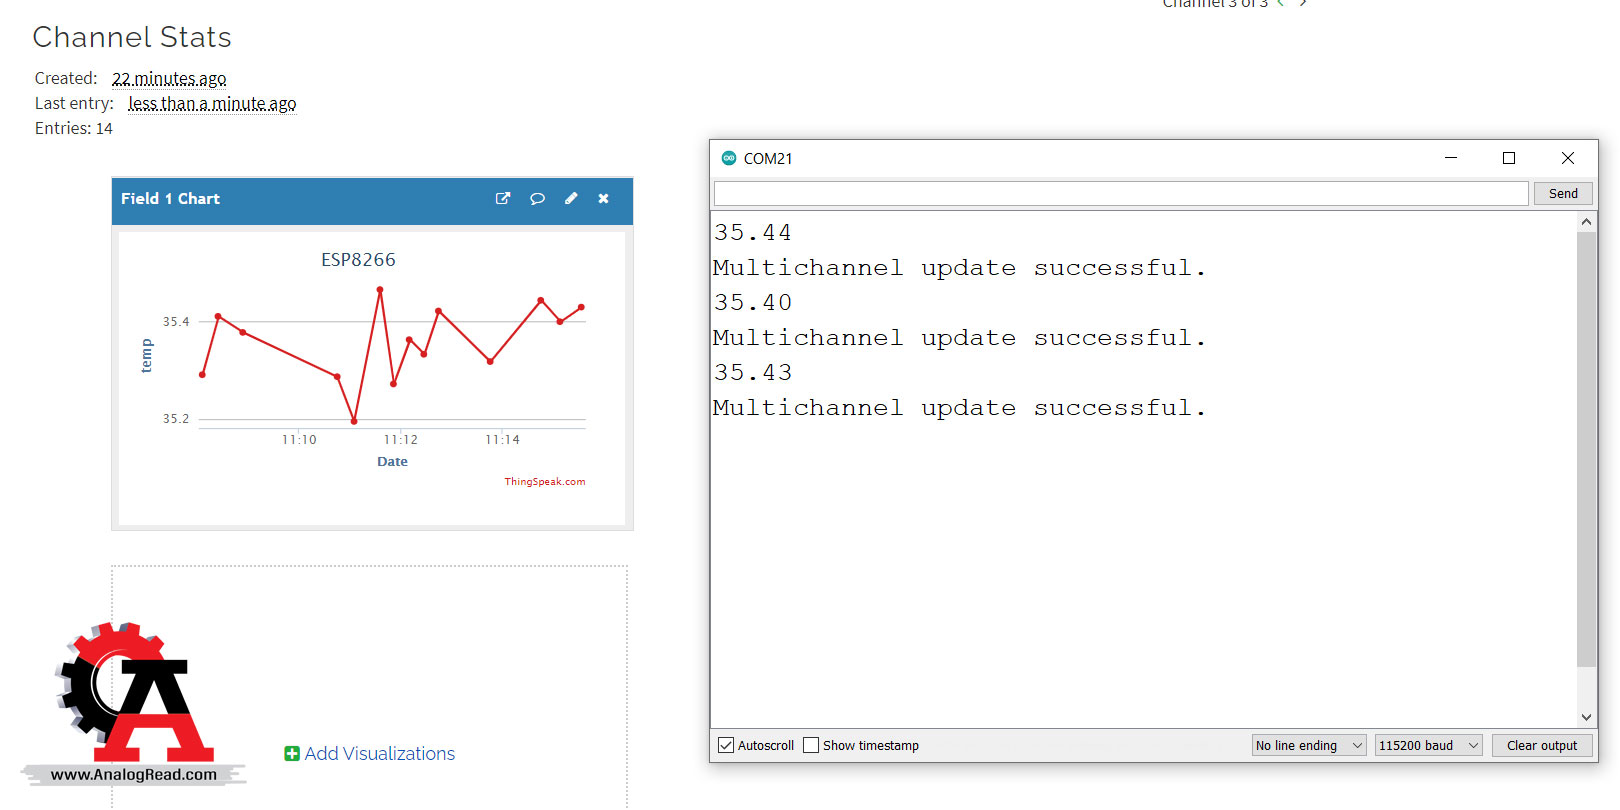Enable Show timestamp checkbox

[811, 745]
